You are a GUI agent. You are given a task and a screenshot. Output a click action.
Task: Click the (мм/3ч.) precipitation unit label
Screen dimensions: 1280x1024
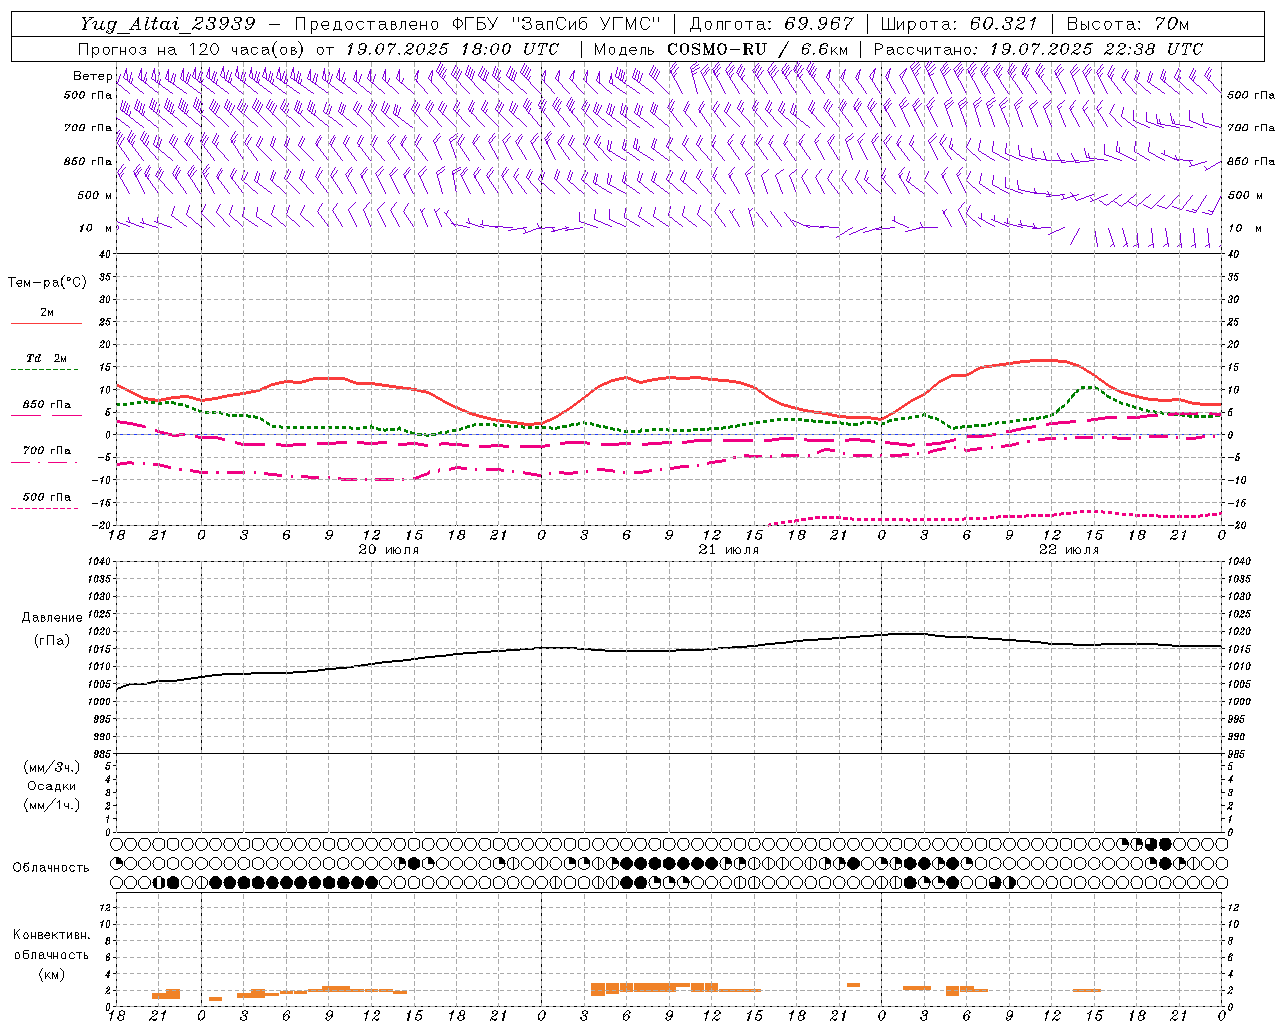[x=51, y=767]
